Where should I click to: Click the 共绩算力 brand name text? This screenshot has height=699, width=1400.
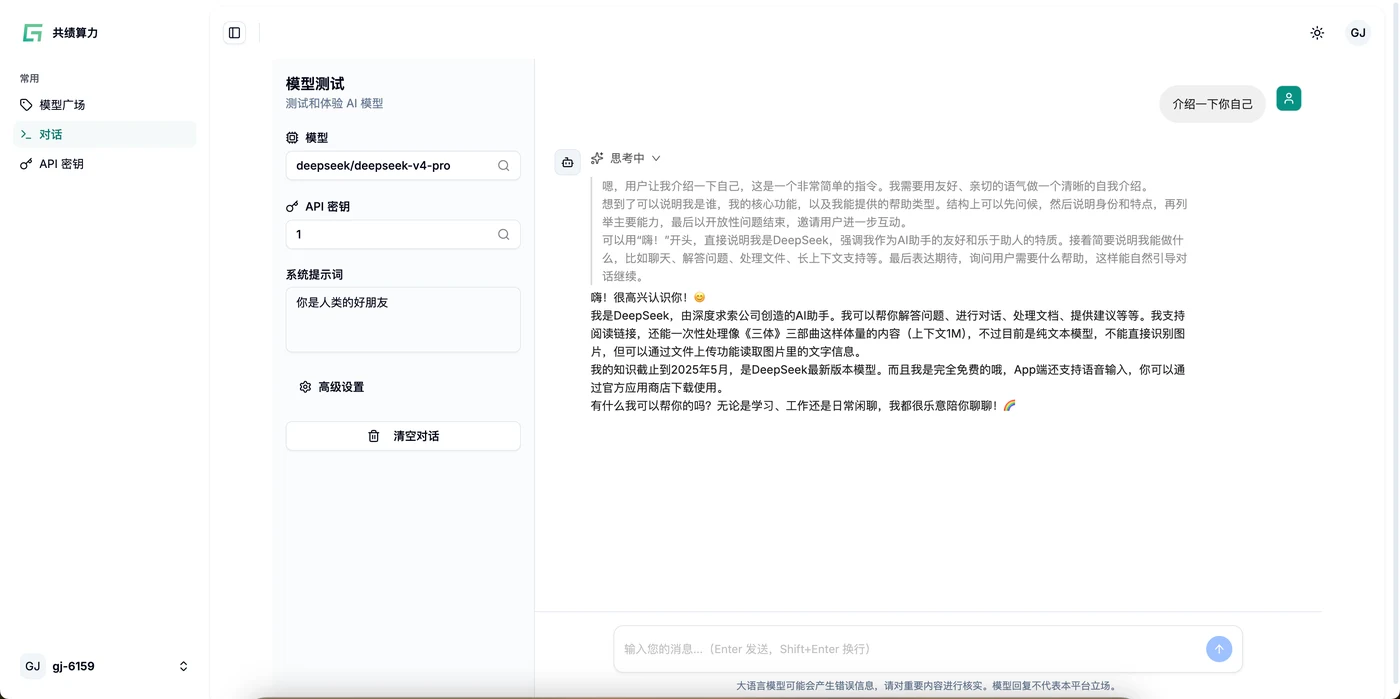point(75,33)
